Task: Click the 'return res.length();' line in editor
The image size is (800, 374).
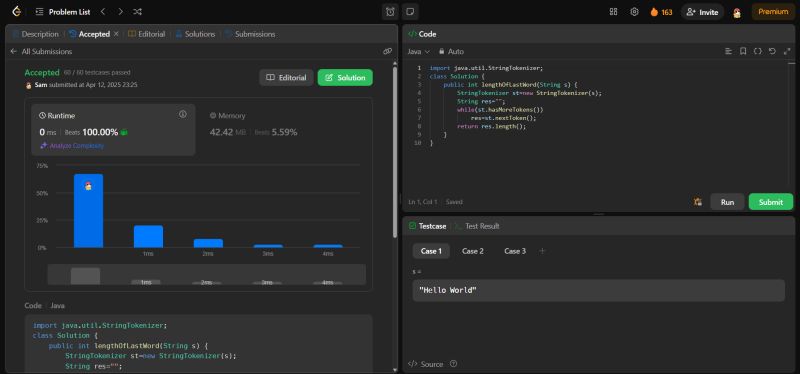Action: pos(491,127)
